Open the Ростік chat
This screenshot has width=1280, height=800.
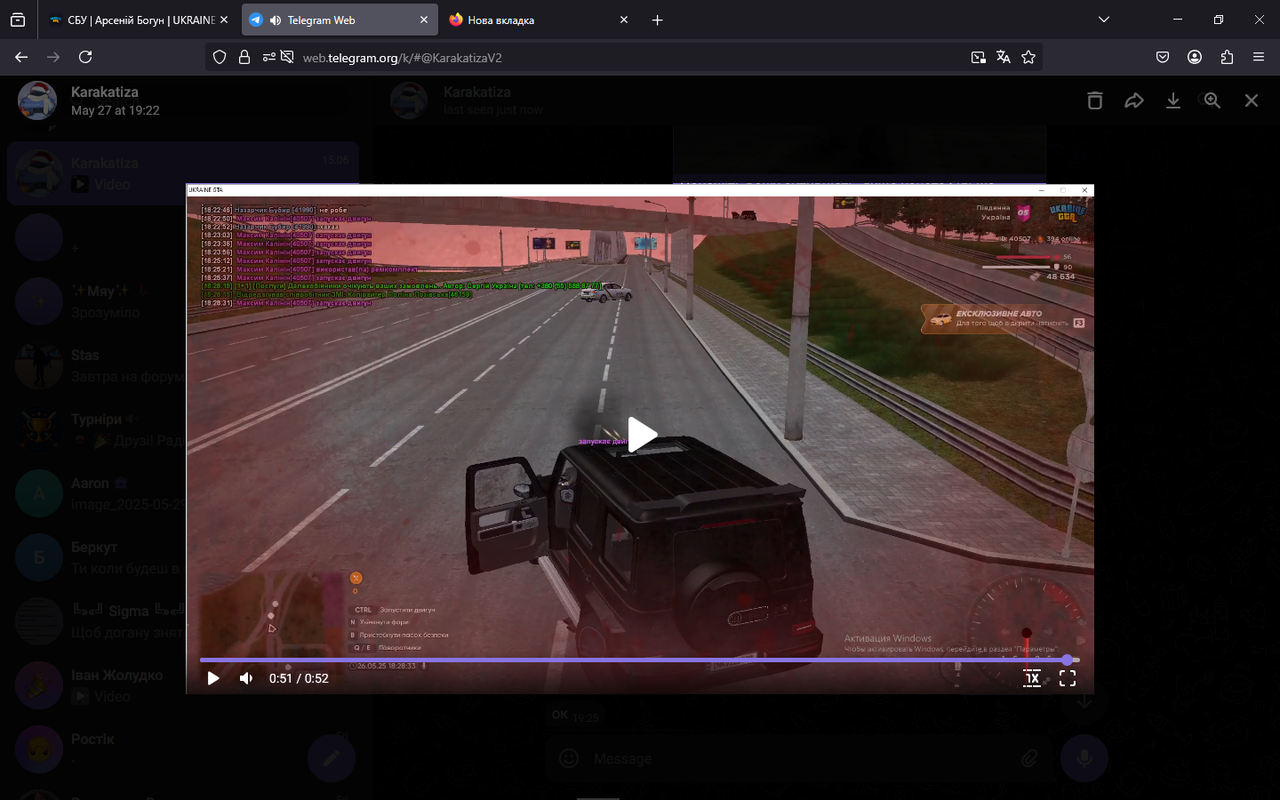183,750
